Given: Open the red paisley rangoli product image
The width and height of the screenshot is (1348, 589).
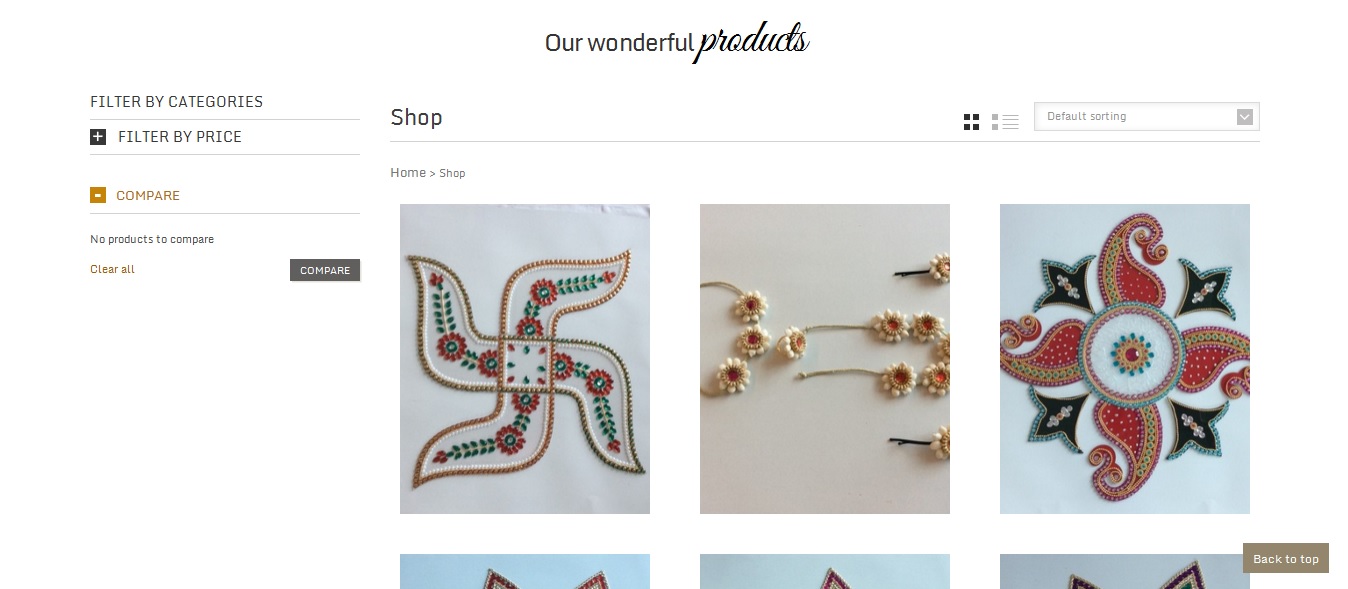Looking at the screenshot, I should [1125, 359].
